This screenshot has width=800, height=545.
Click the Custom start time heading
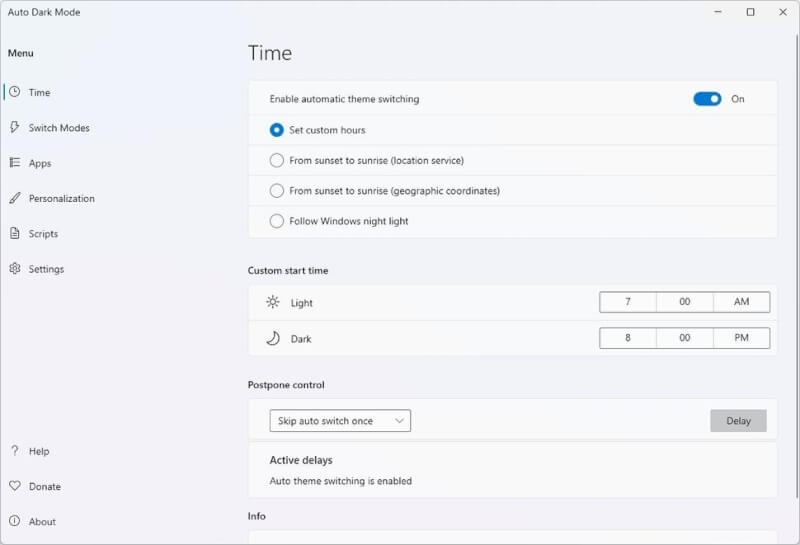point(288,270)
